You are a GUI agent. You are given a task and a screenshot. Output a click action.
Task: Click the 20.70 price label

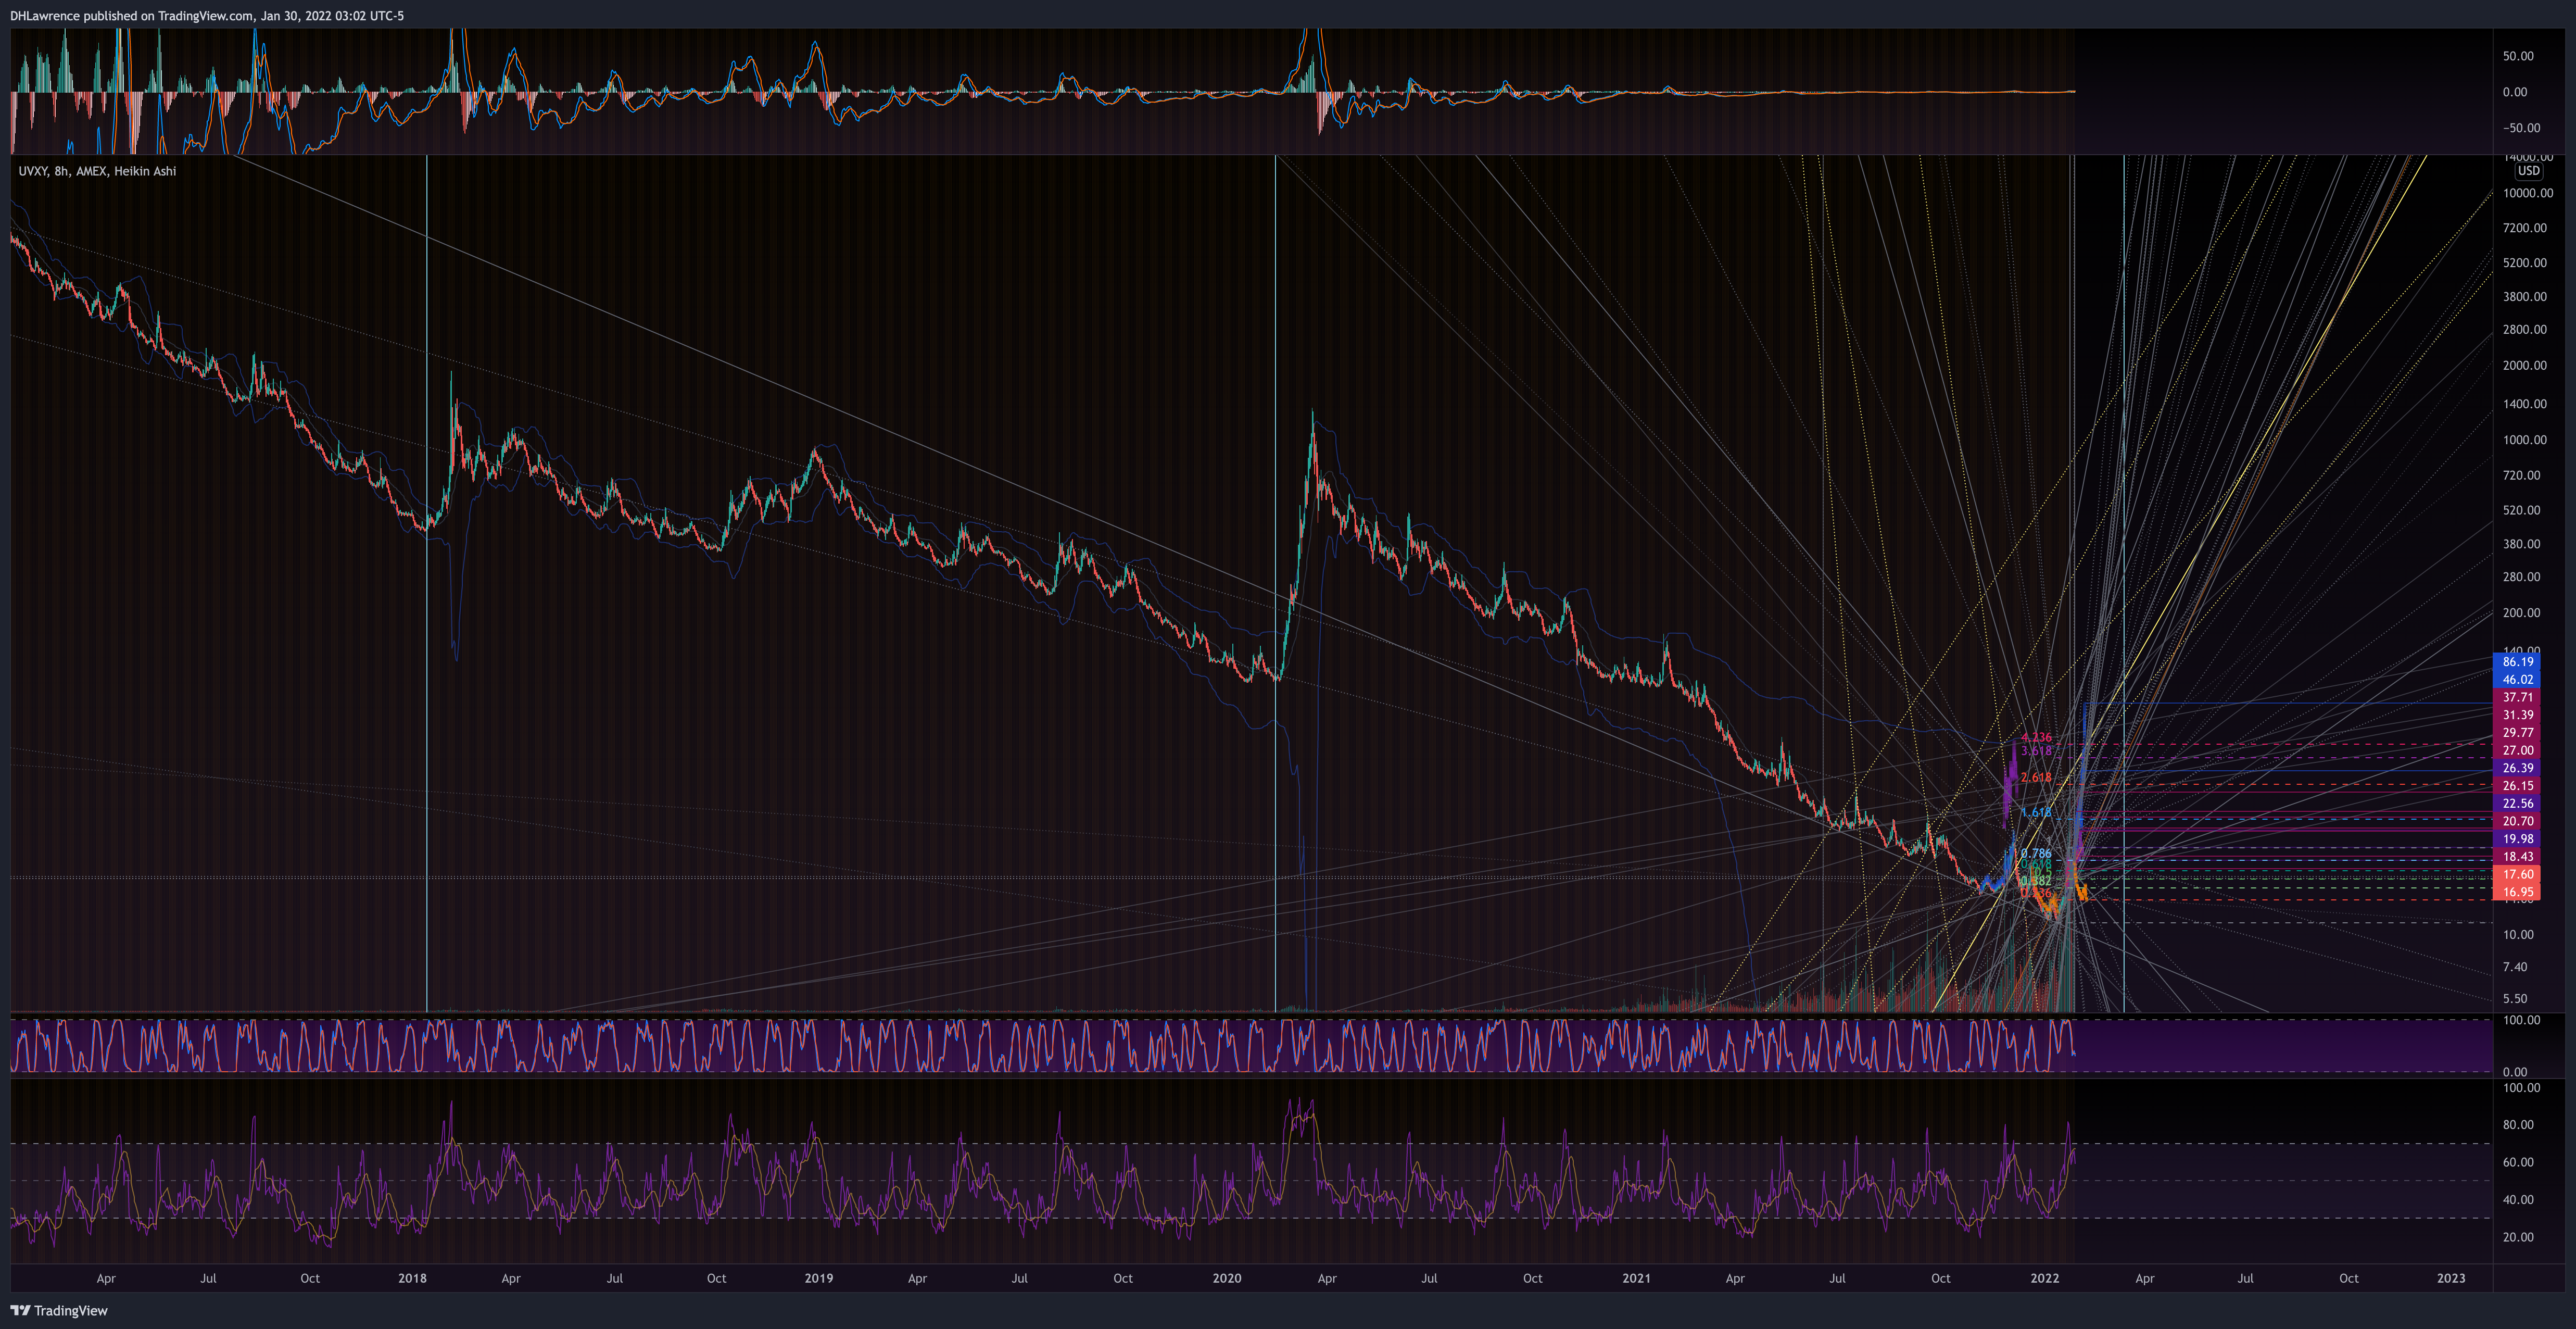click(x=2518, y=822)
